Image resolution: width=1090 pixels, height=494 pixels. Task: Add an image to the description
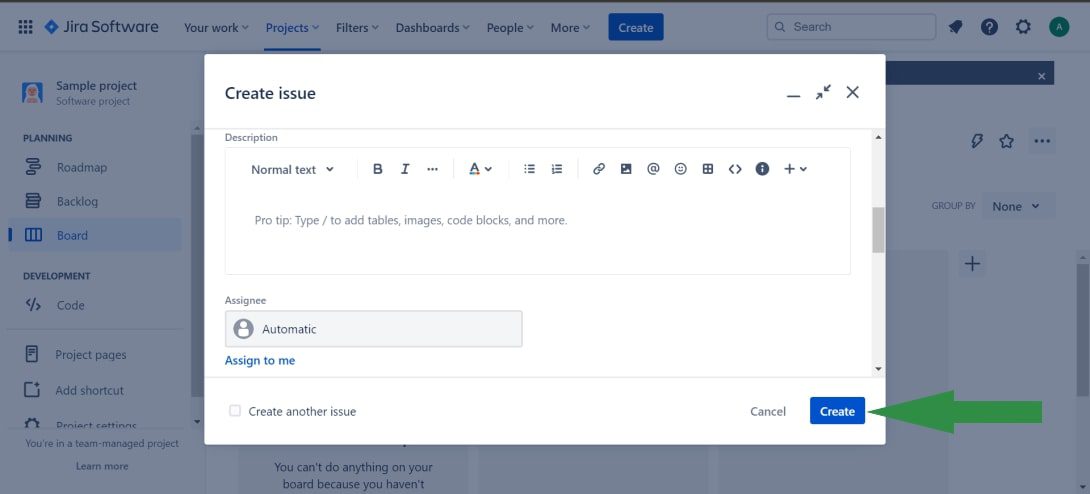[626, 169]
